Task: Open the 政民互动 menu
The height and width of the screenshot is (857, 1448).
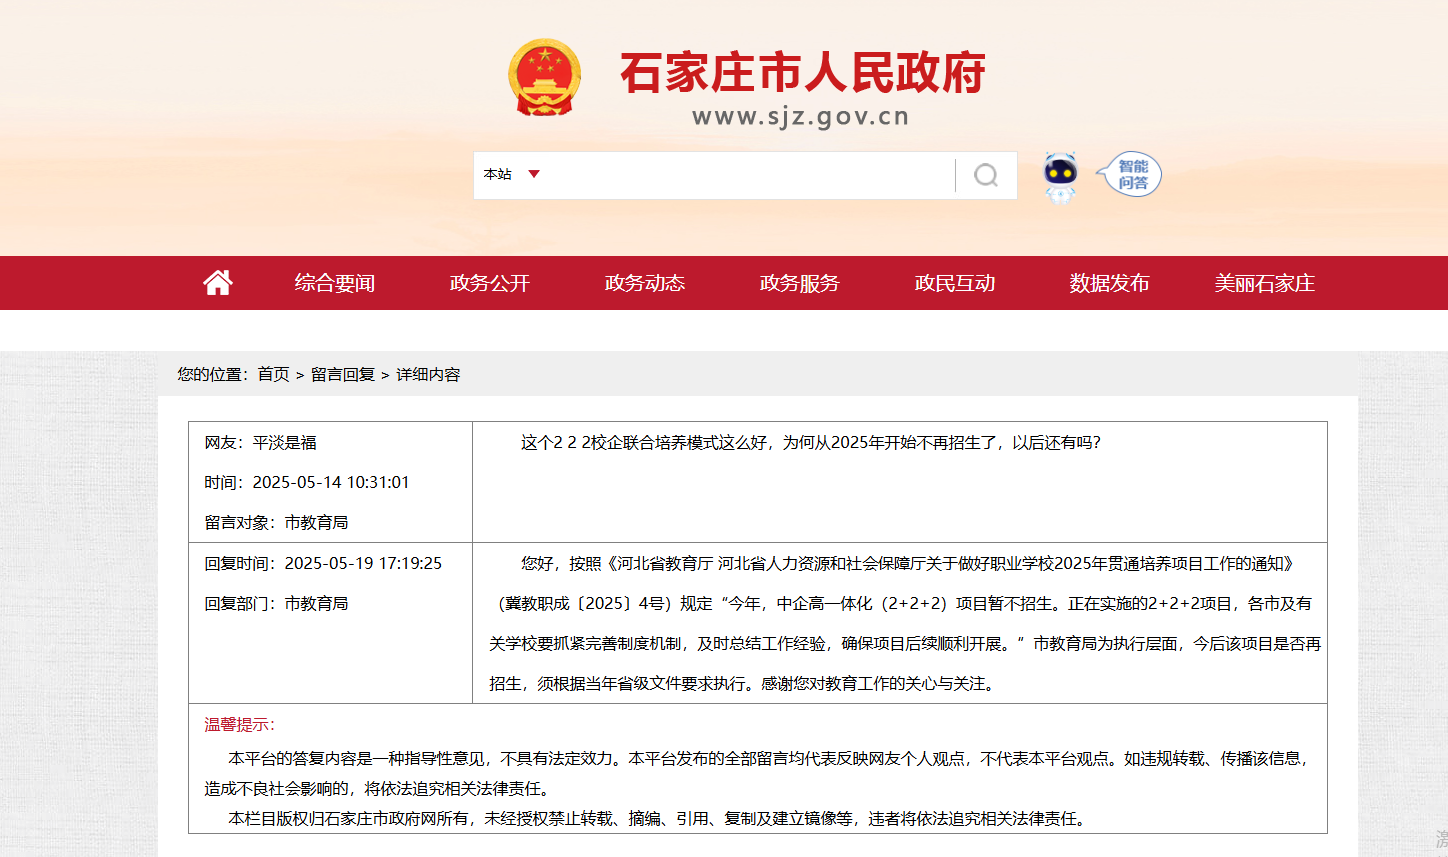Action: point(953,283)
